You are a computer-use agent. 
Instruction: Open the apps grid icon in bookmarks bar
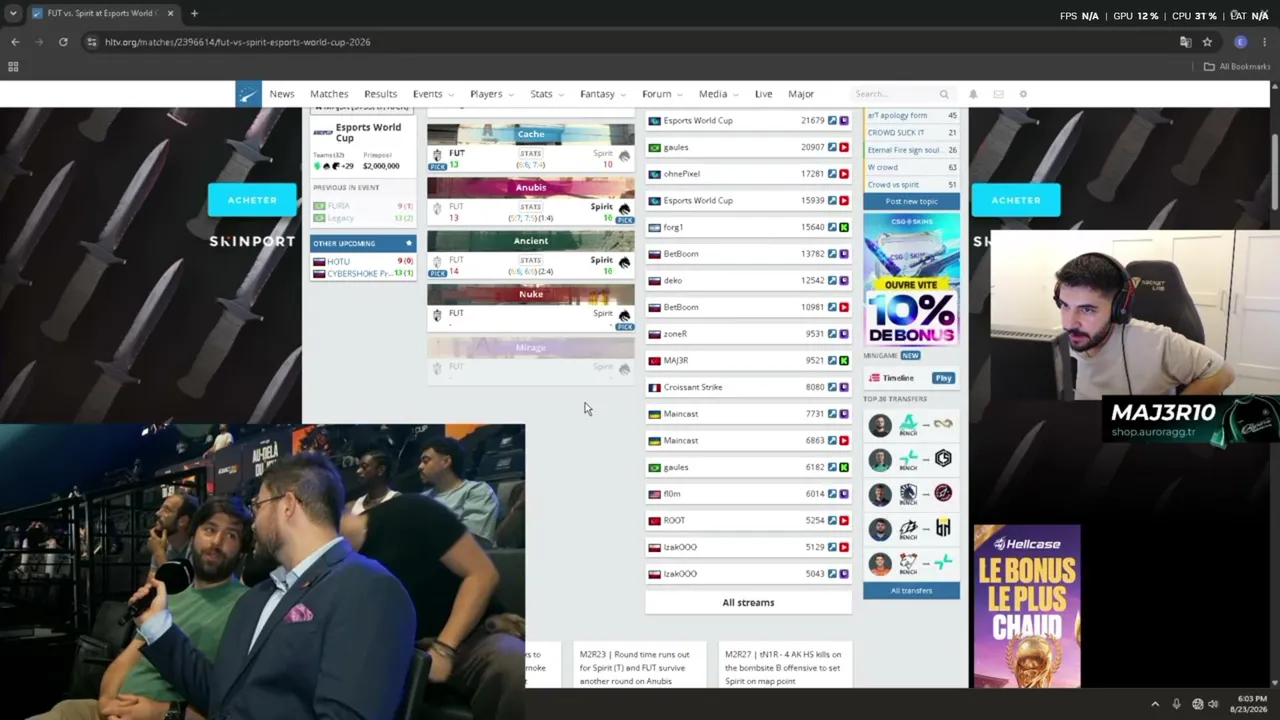[x=13, y=67]
